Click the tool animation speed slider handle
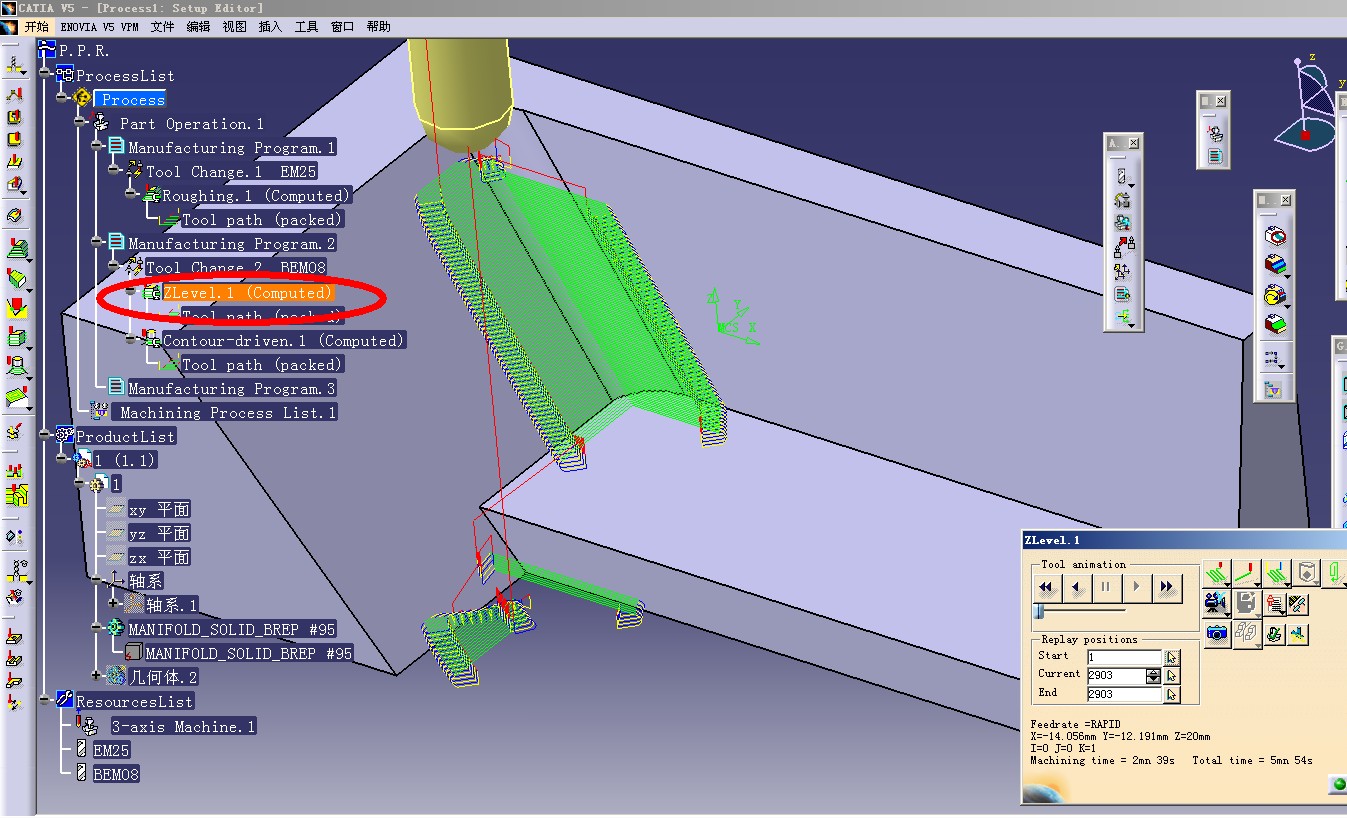Image resolution: width=1347 pixels, height=818 pixels. 1040,611
